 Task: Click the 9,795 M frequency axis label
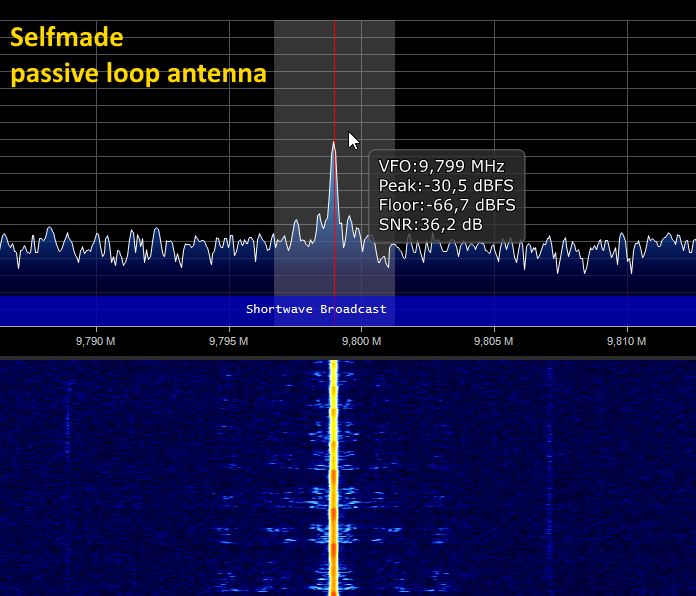[229, 341]
